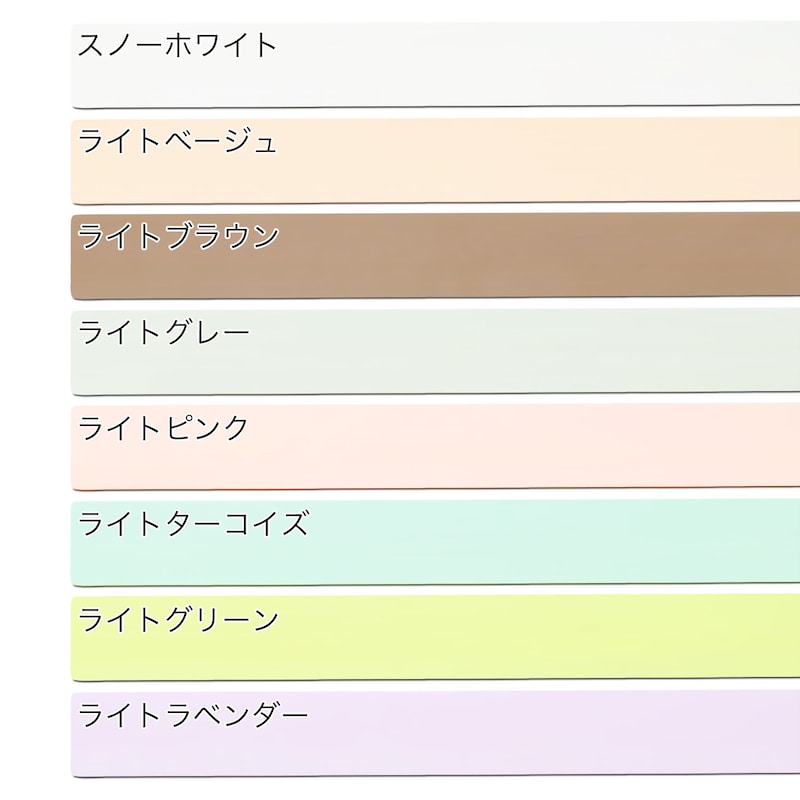Click the ライトグレー text label

coord(163,332)
